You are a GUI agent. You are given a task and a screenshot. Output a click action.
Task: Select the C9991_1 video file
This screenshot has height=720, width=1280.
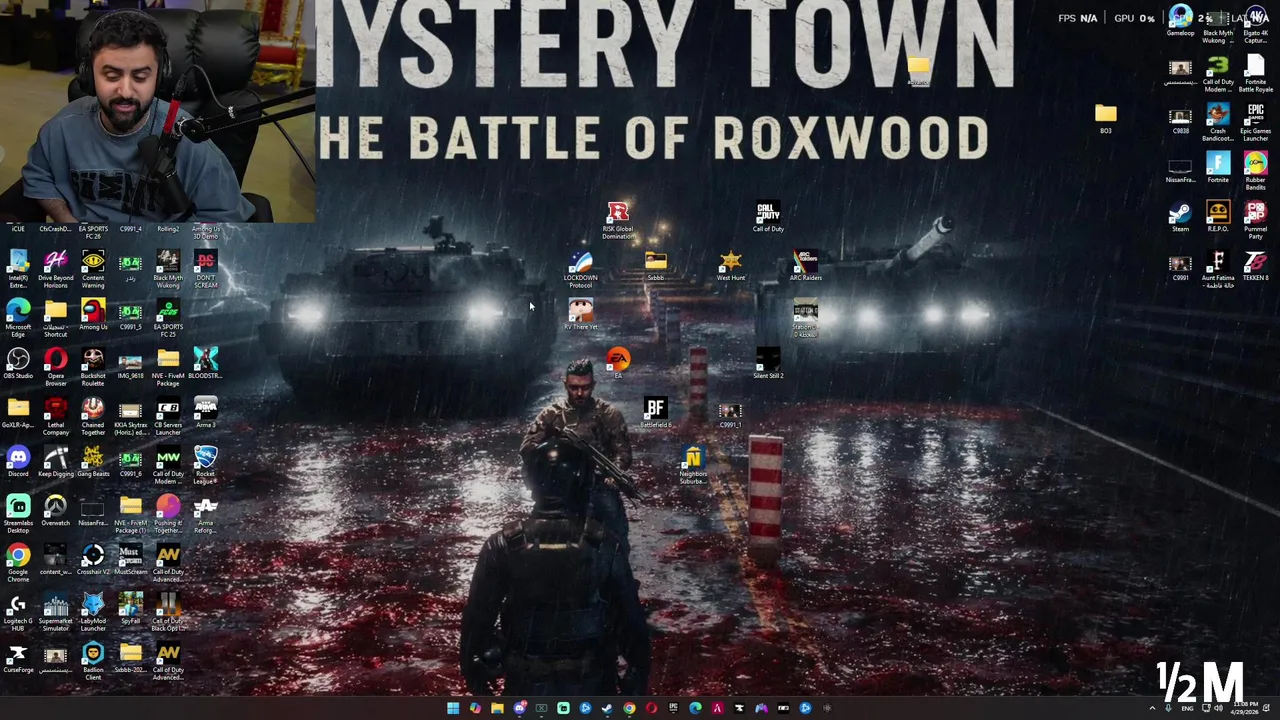(730, 413)
